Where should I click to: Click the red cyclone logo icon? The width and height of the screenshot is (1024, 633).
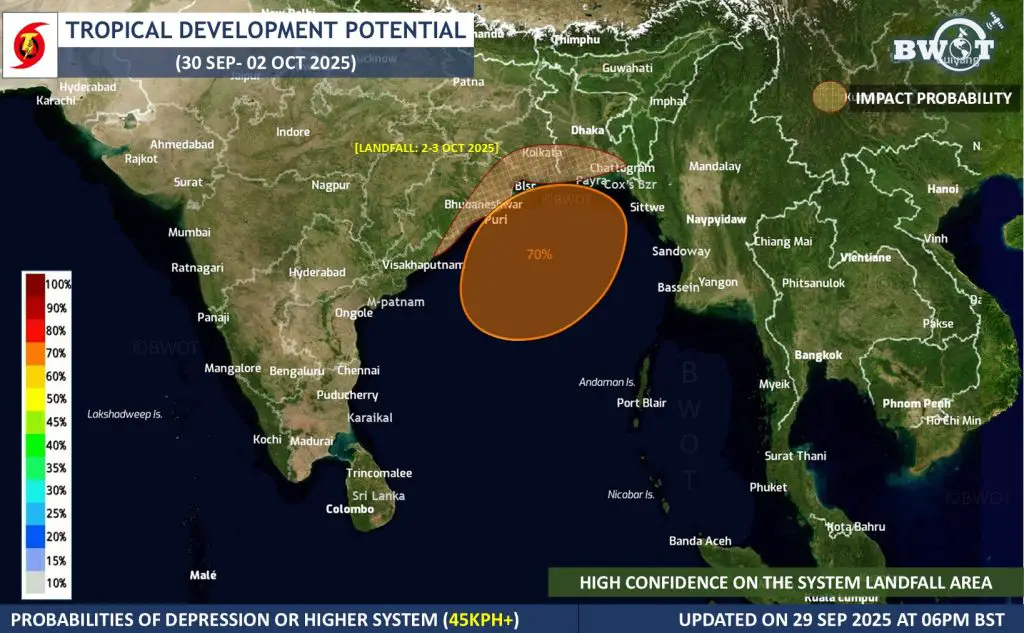coord(26,48)
